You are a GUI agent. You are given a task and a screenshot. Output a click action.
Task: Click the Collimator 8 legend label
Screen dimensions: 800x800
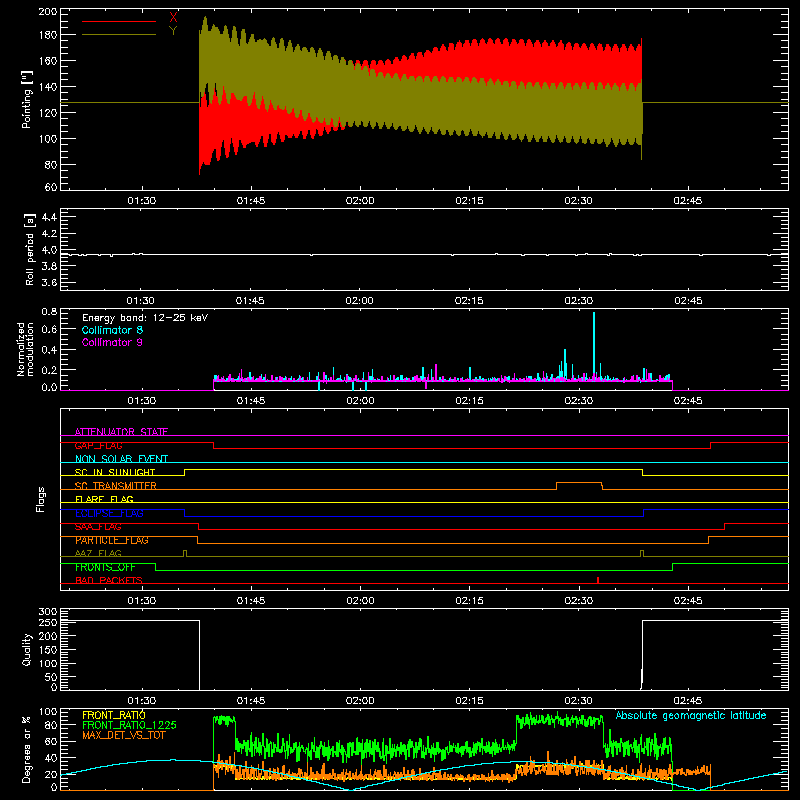[112, 330]
